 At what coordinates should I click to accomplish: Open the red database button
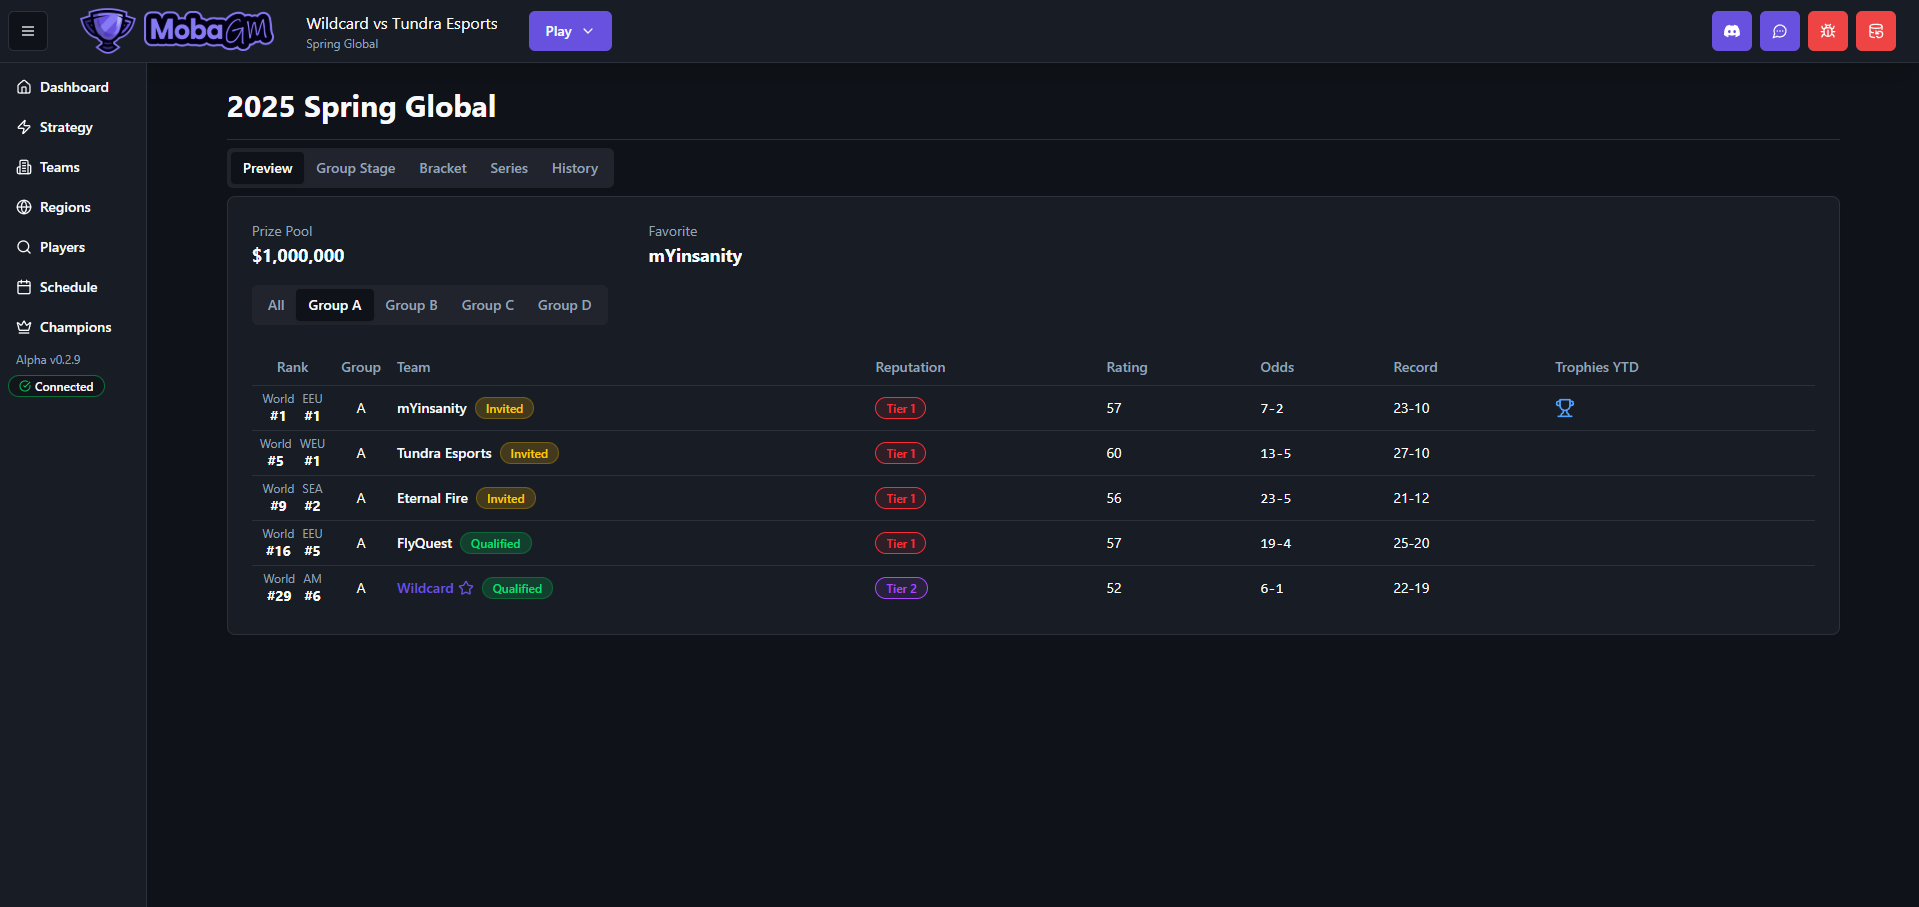pyautogui.click(x=1875, y=31)
